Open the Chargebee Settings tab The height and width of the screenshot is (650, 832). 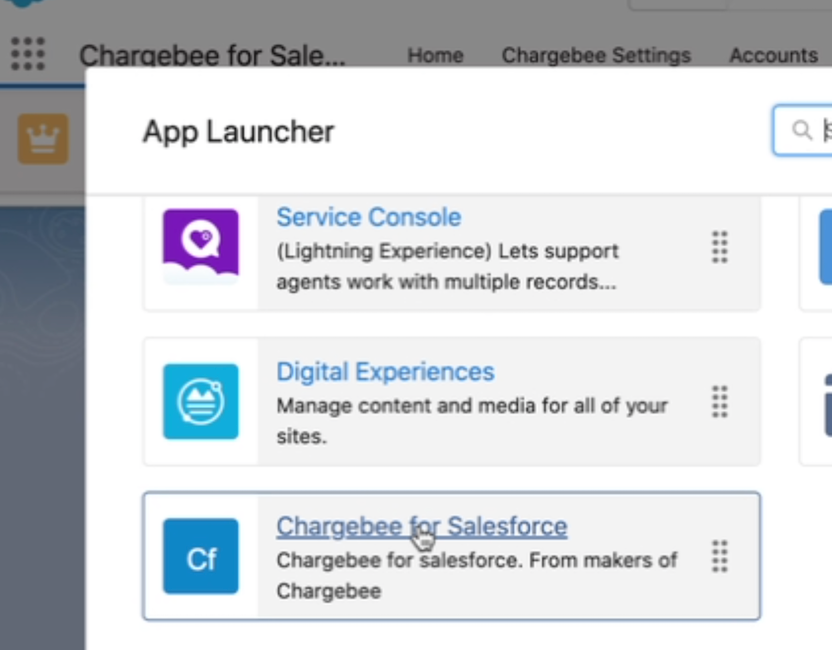pyautogui.click(x=596, y=55)
